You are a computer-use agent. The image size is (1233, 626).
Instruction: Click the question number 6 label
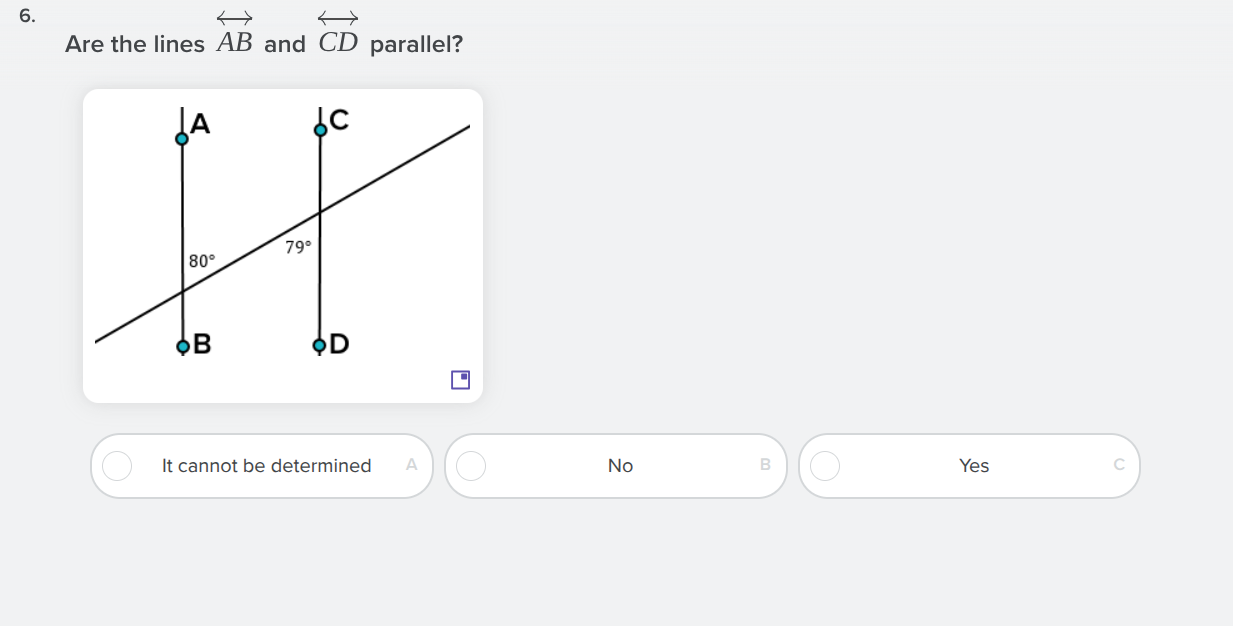click(27, 15)
